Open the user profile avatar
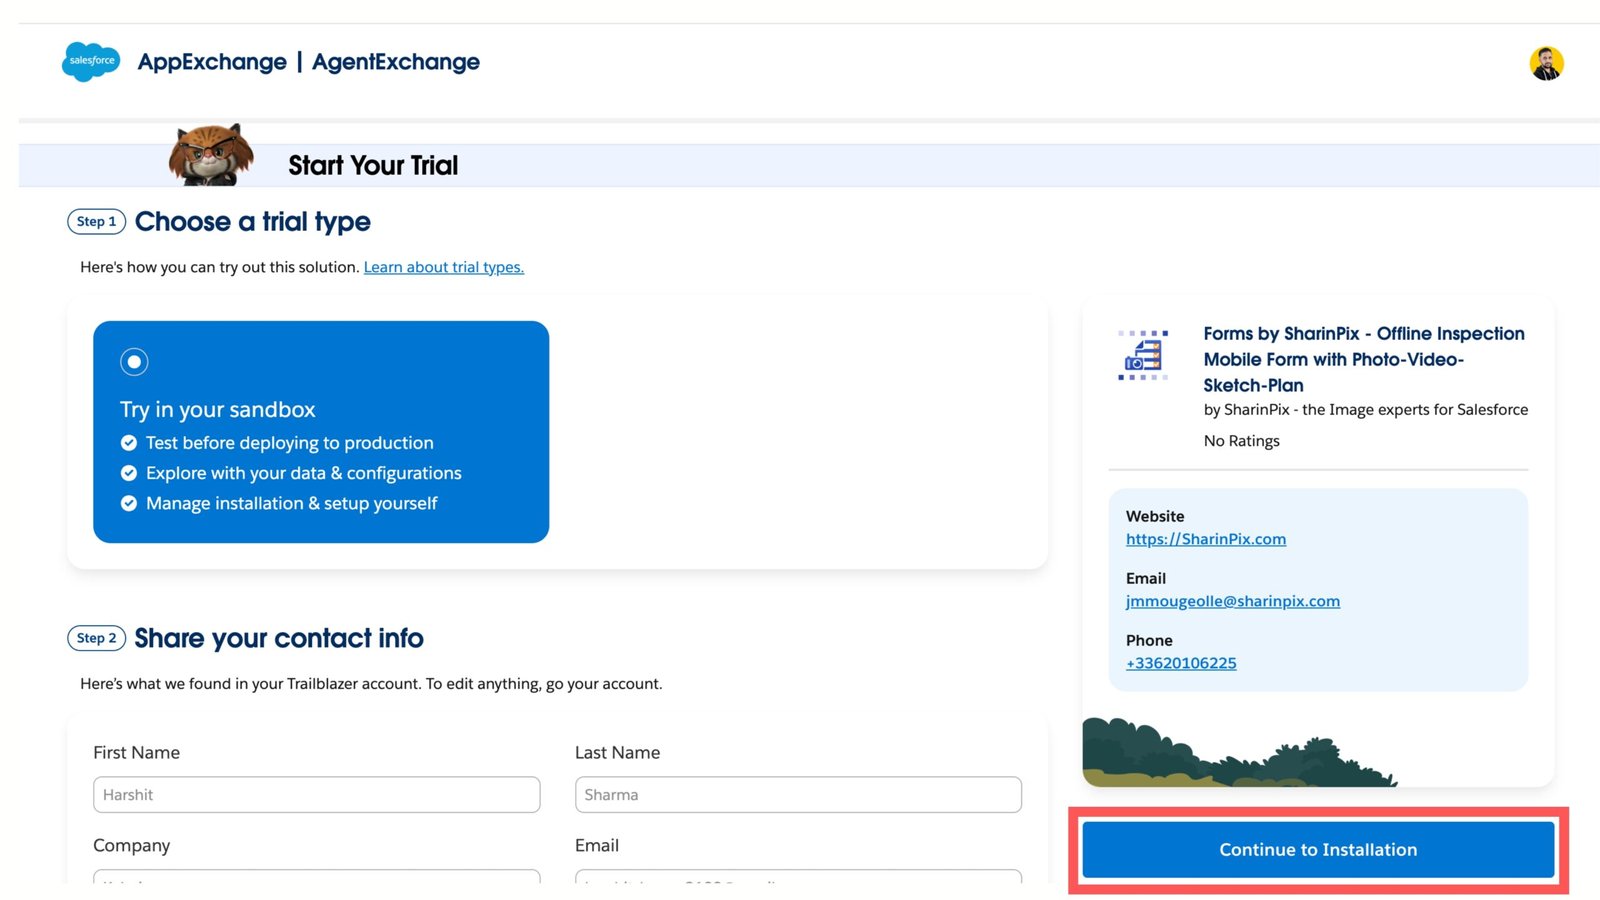Image resolution: width=1600 pixels, height=900 pixels. (x=1546, y=63)
